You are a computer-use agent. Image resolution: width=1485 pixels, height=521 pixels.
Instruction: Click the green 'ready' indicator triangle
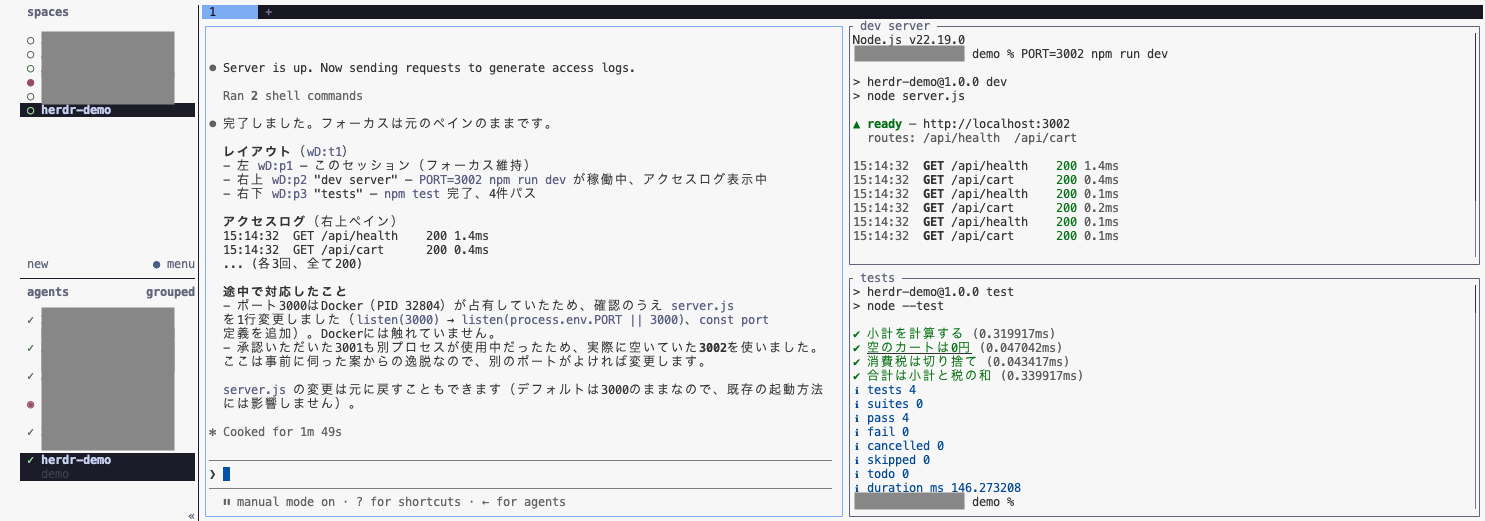857,124
